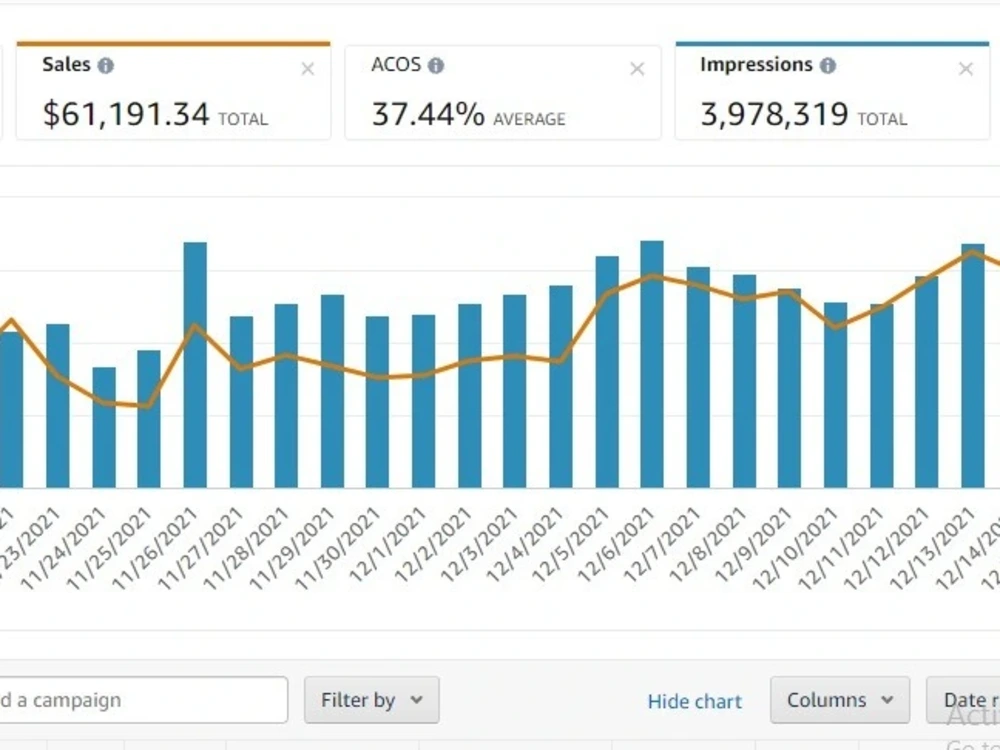
Task: Click the Hide chart link
Action: [695, 702]
